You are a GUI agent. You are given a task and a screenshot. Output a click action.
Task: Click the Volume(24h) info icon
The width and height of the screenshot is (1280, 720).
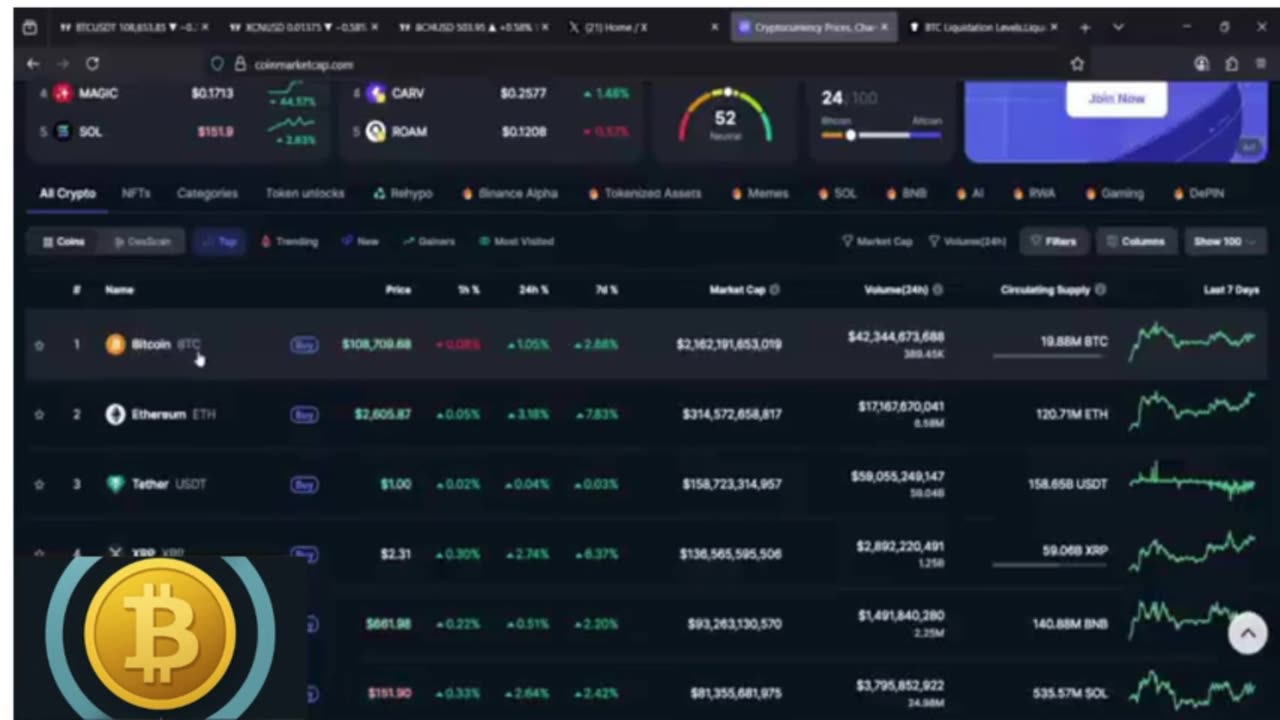(937, 290)
